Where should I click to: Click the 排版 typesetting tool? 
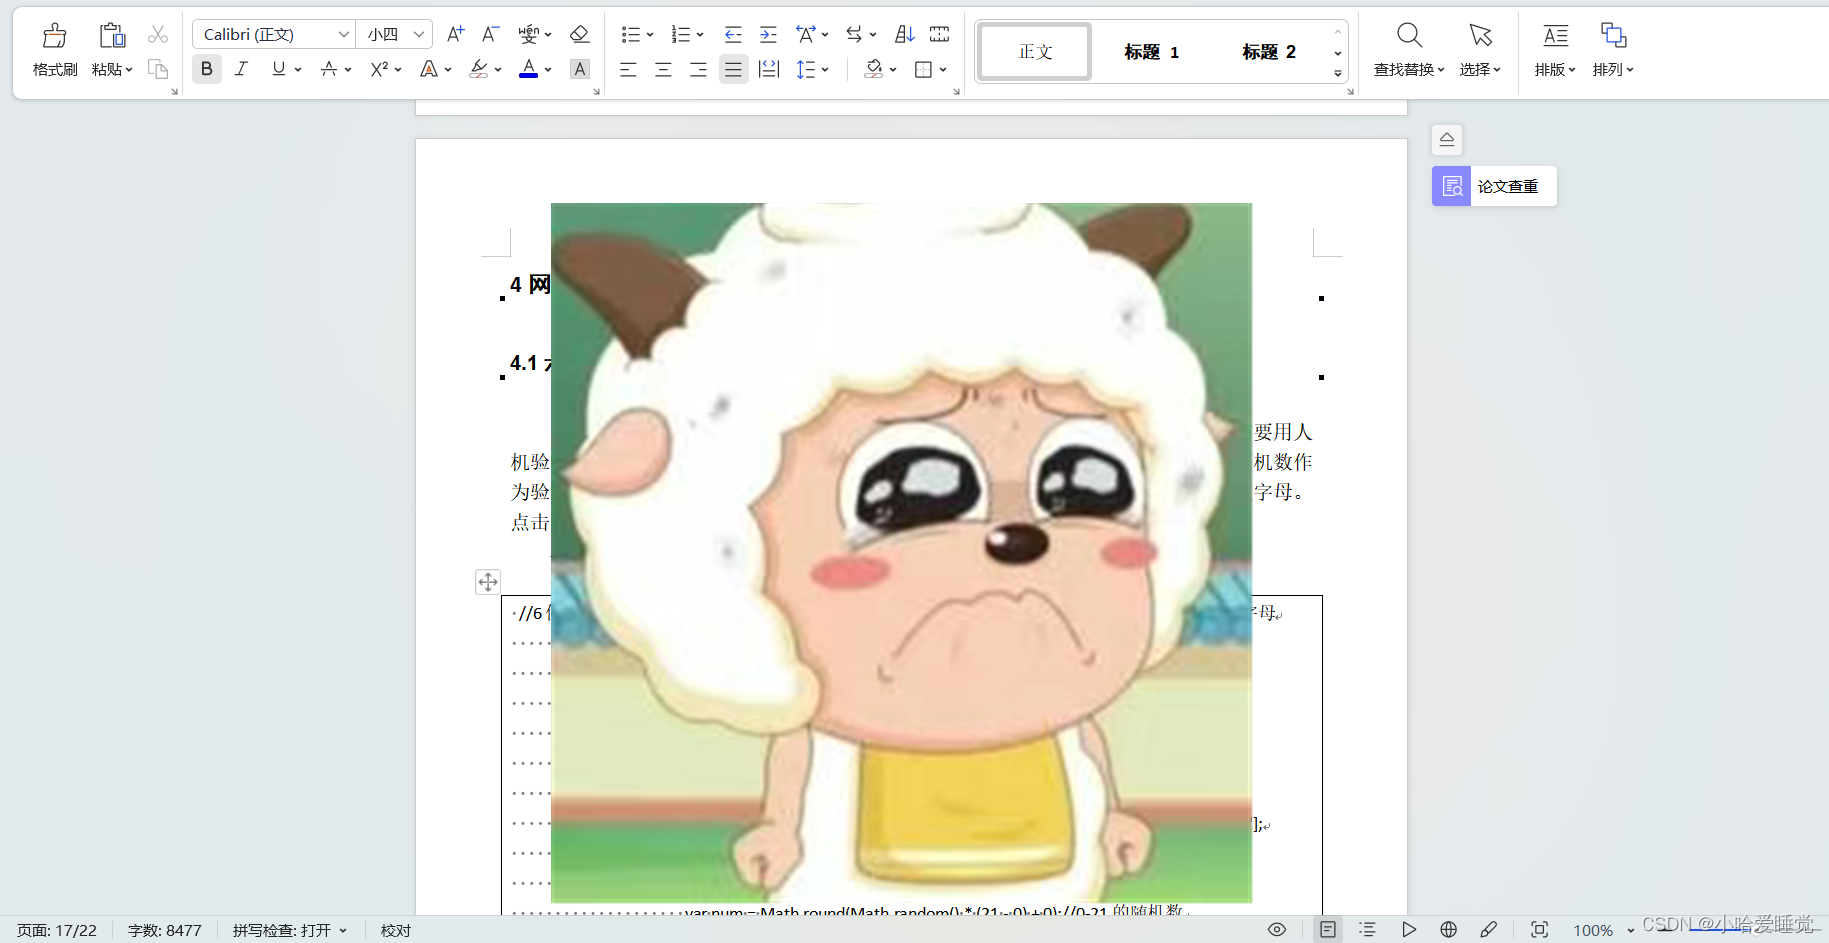[1554, 48]
